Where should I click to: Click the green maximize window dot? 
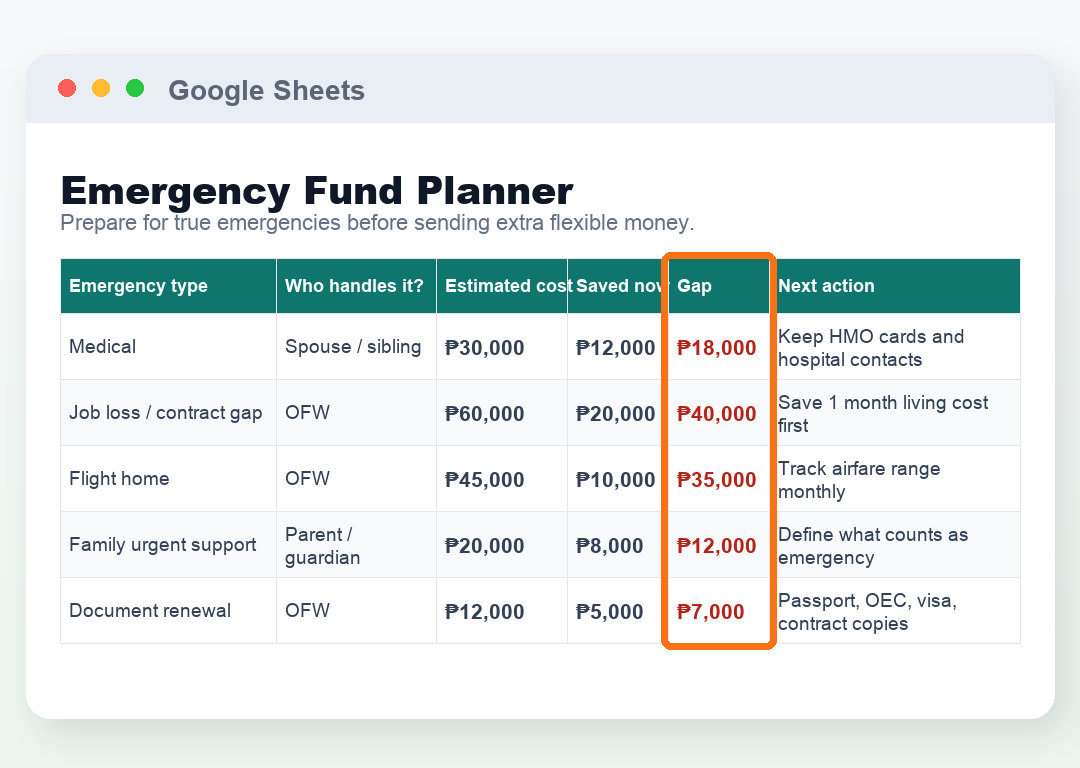click(135, 89)
